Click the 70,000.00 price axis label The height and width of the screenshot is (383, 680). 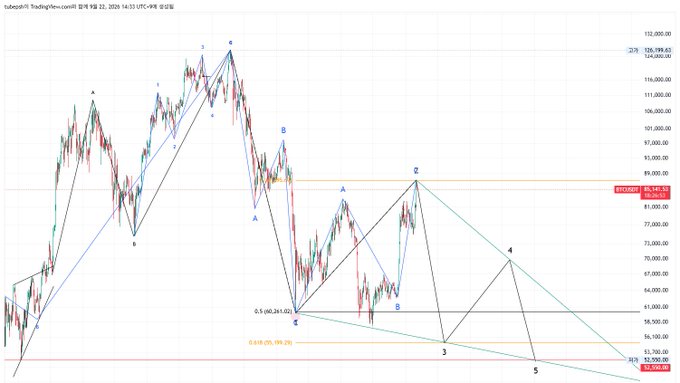(x=657, y=259)
